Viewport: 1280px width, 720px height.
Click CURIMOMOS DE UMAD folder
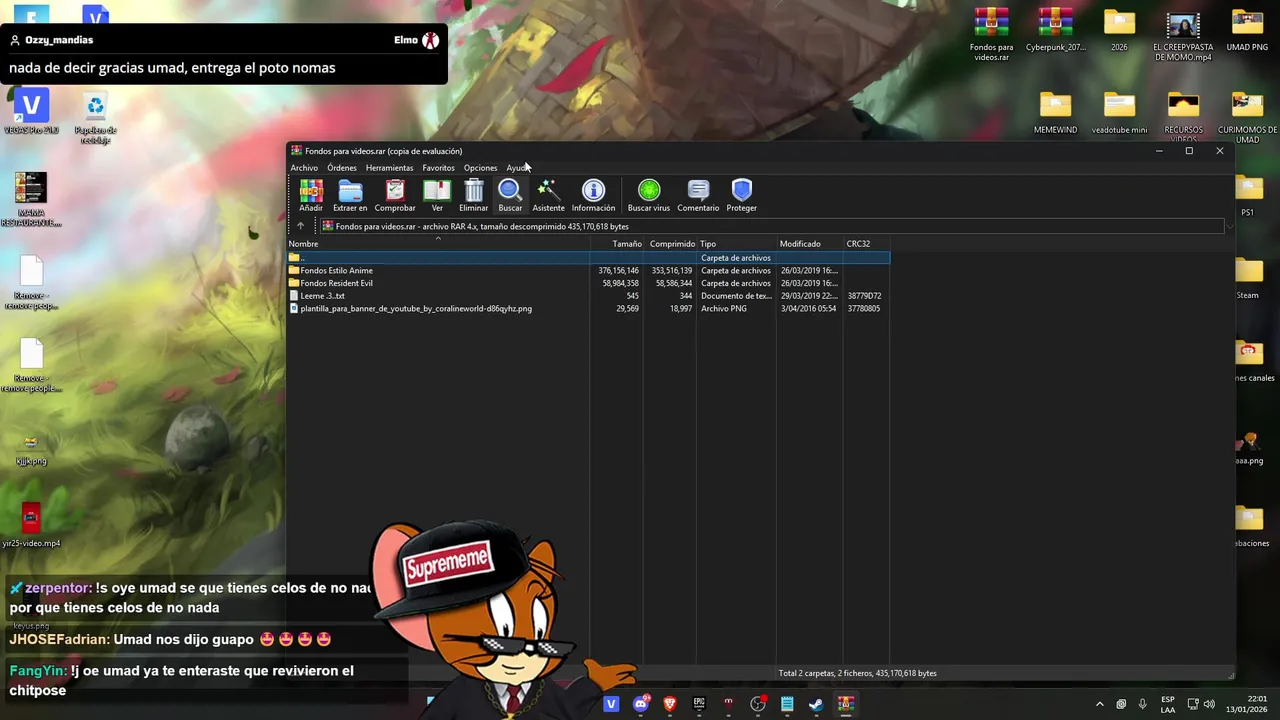click(1247, 117)
